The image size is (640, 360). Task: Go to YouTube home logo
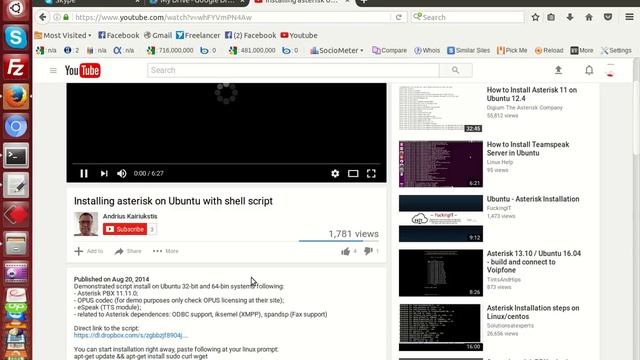pyautogui.click(x=82, y=71)
